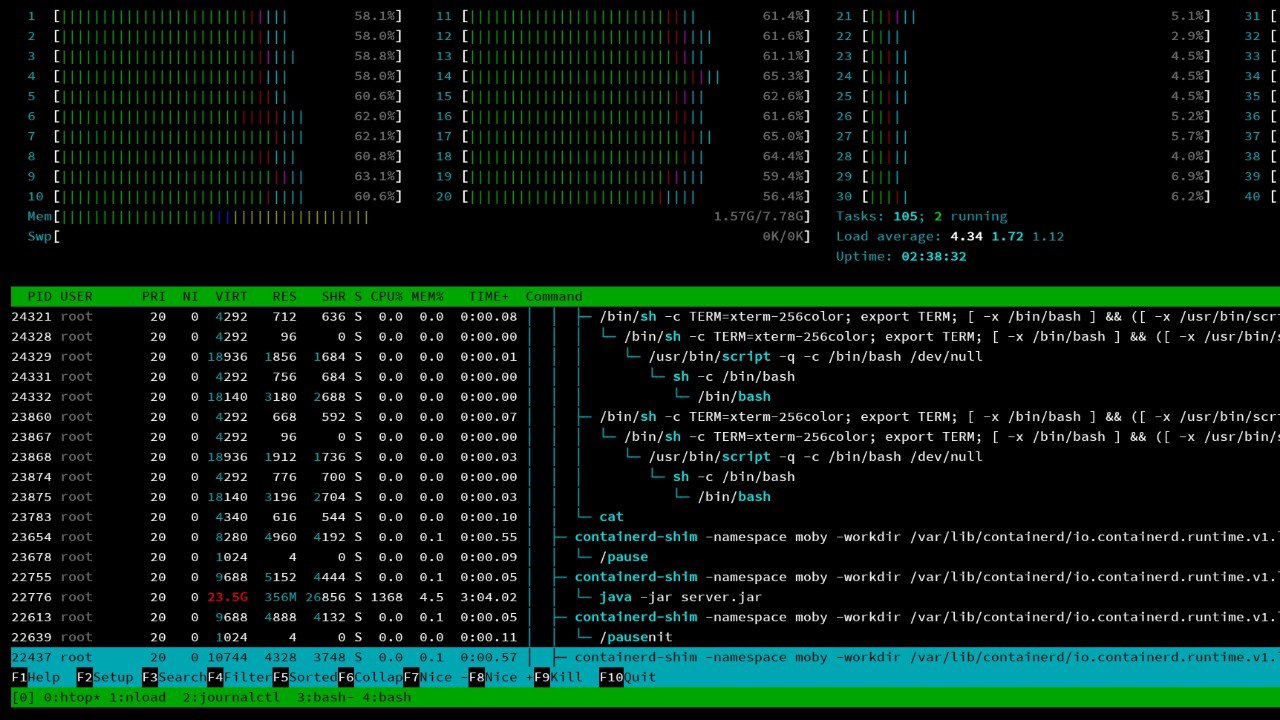Screen dimensions: 1280x720
Task: Click highlighted containerd-shim row PID 22437
Action: [645, 657]
